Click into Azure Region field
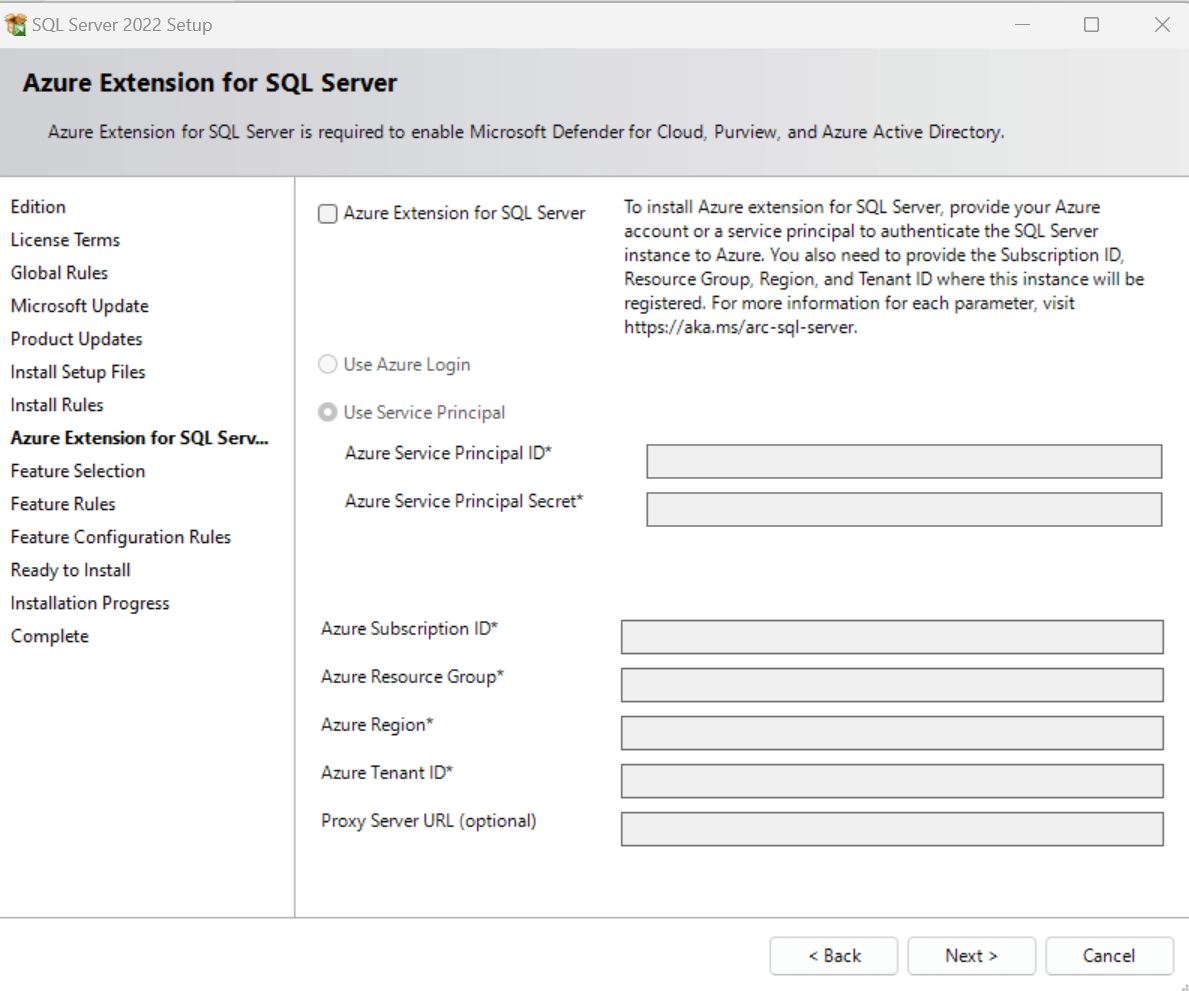Image resolution: width=1189 pixels, height=991 pixels. (892, 733)
